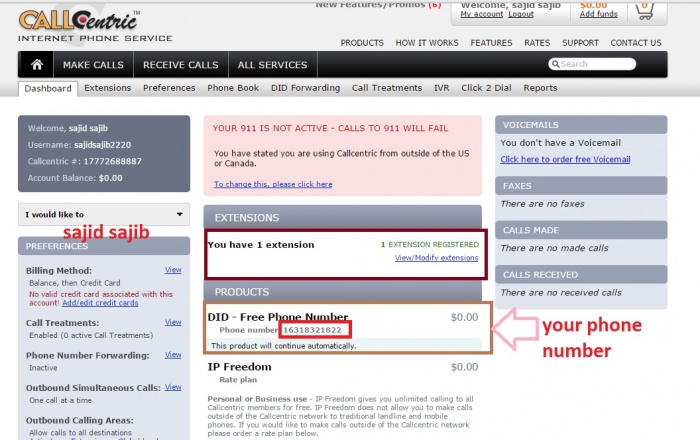Open View/Modify extensions link

click(x=436, y=258)
